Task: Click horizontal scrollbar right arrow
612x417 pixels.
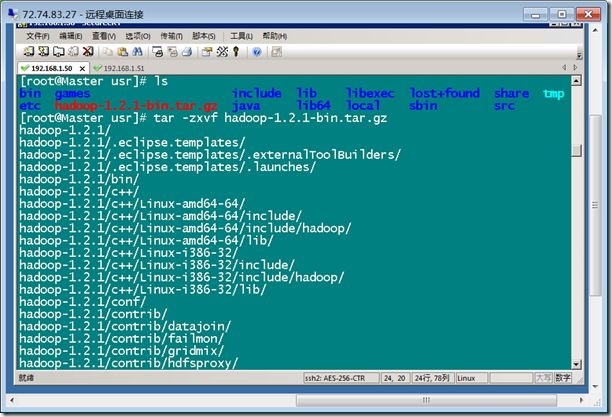Action: click(582, 400)
